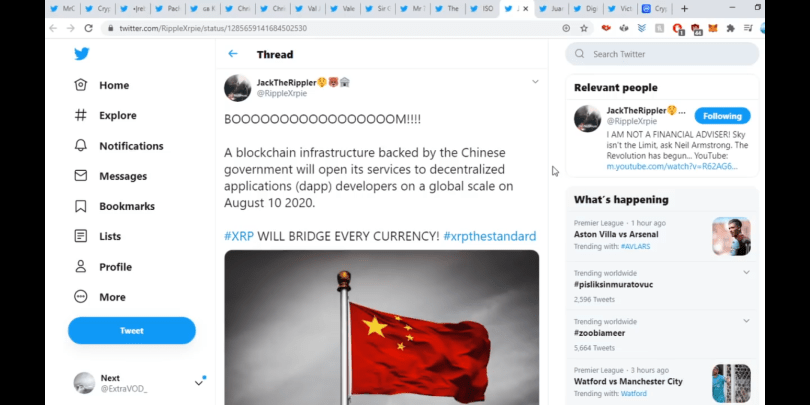Go back using the Thread arrow
Viewport: 810px width, 405px height.
coord(233,54)
